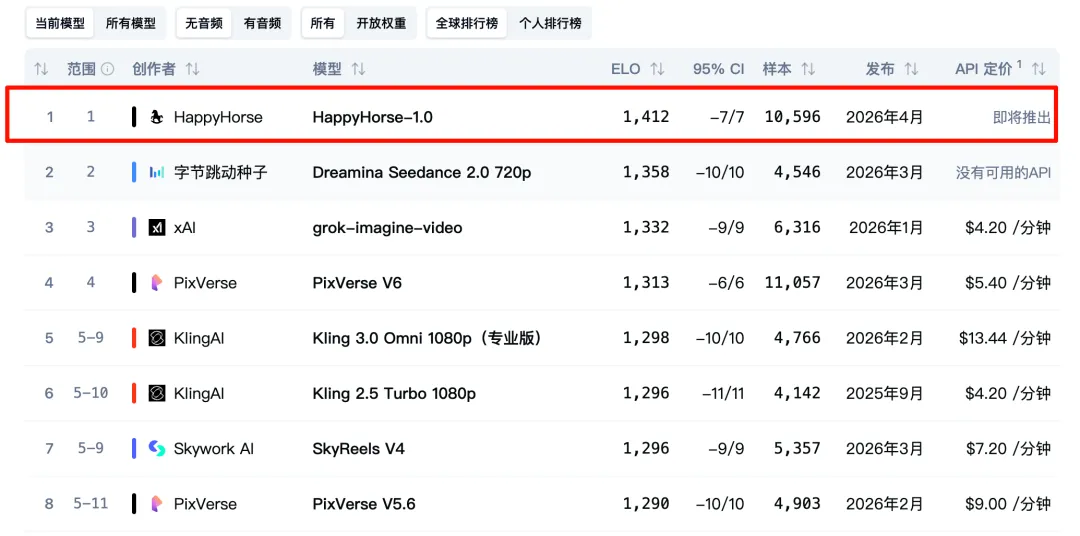Click PixVerse logo in PixVerse V6 row
Image resolution: width=1080 pixels, height=536 pixels.
[157, 282]
